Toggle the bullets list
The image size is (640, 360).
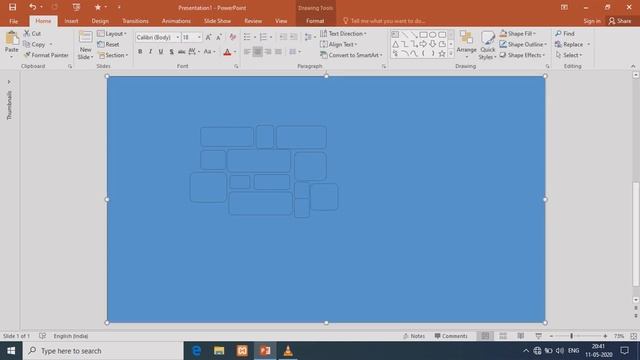pos(247,37)
